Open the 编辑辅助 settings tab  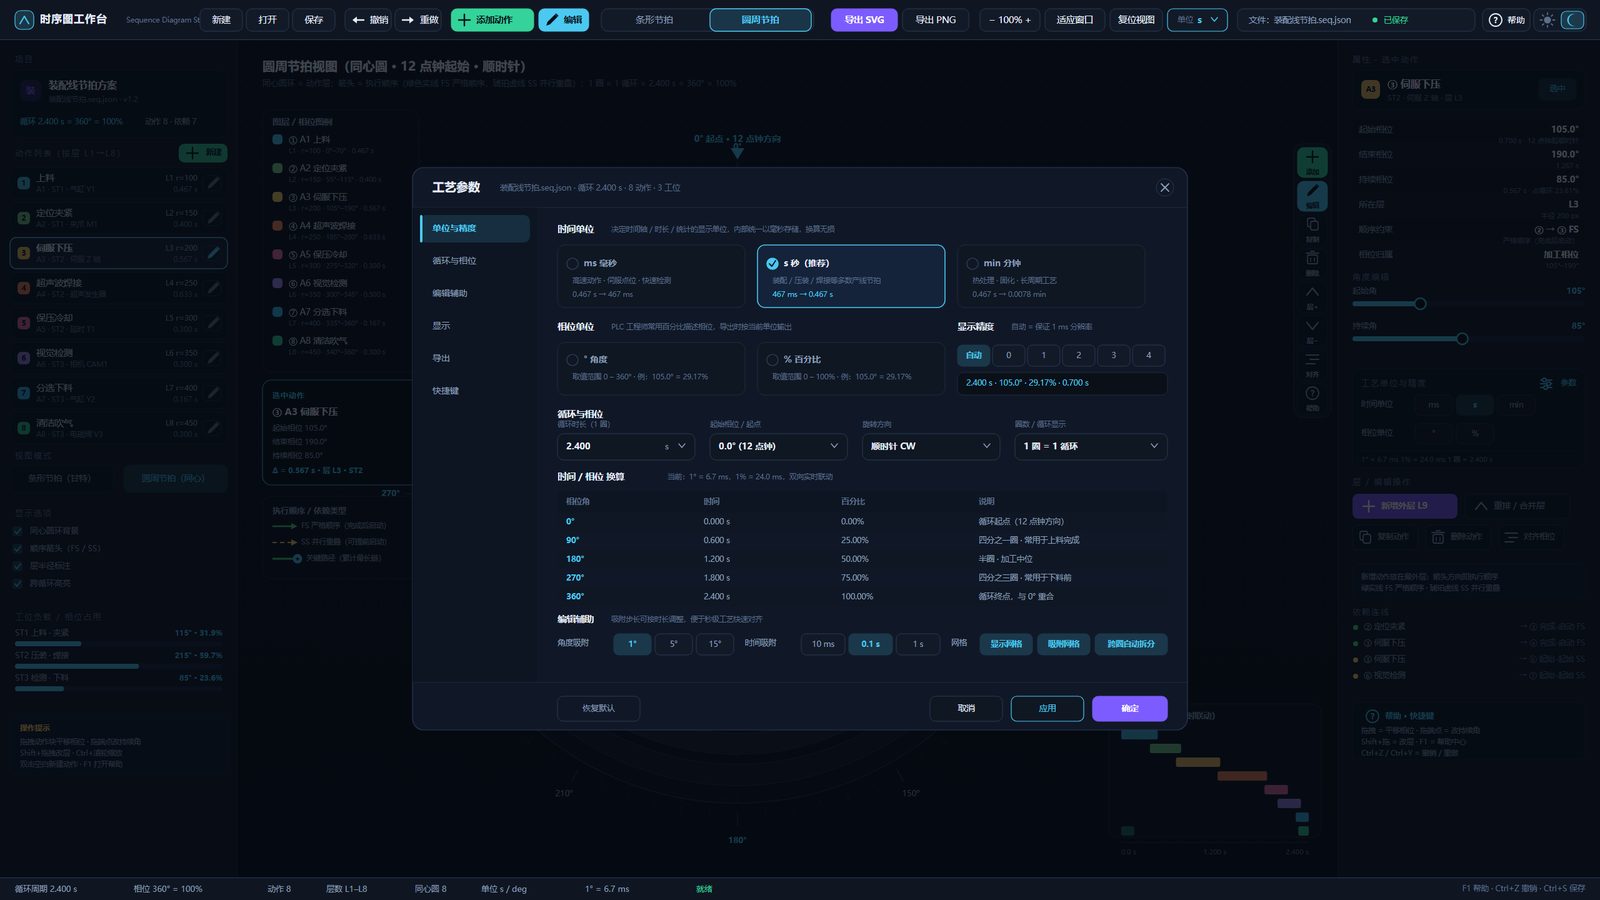pyautogui.click(x=475, y=293)
